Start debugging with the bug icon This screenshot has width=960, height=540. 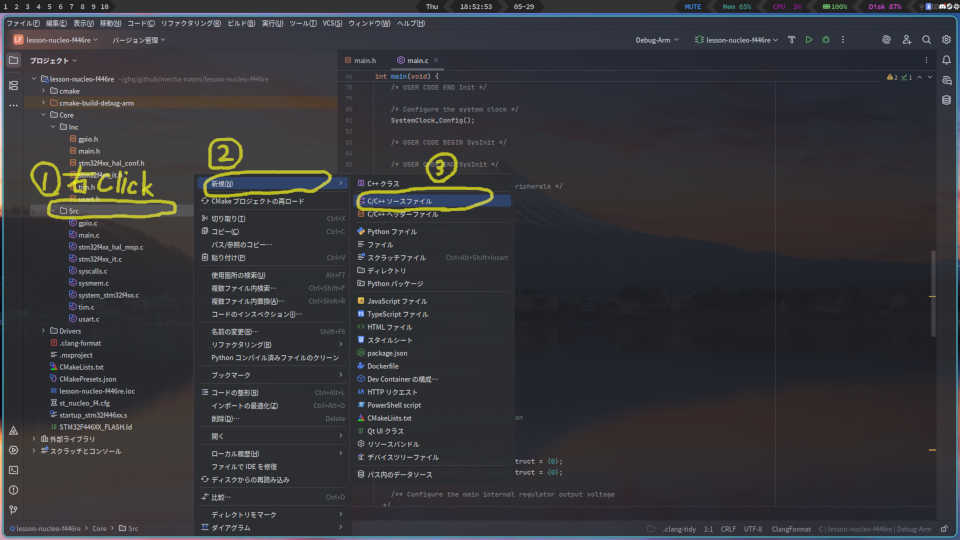coord(826,40)
